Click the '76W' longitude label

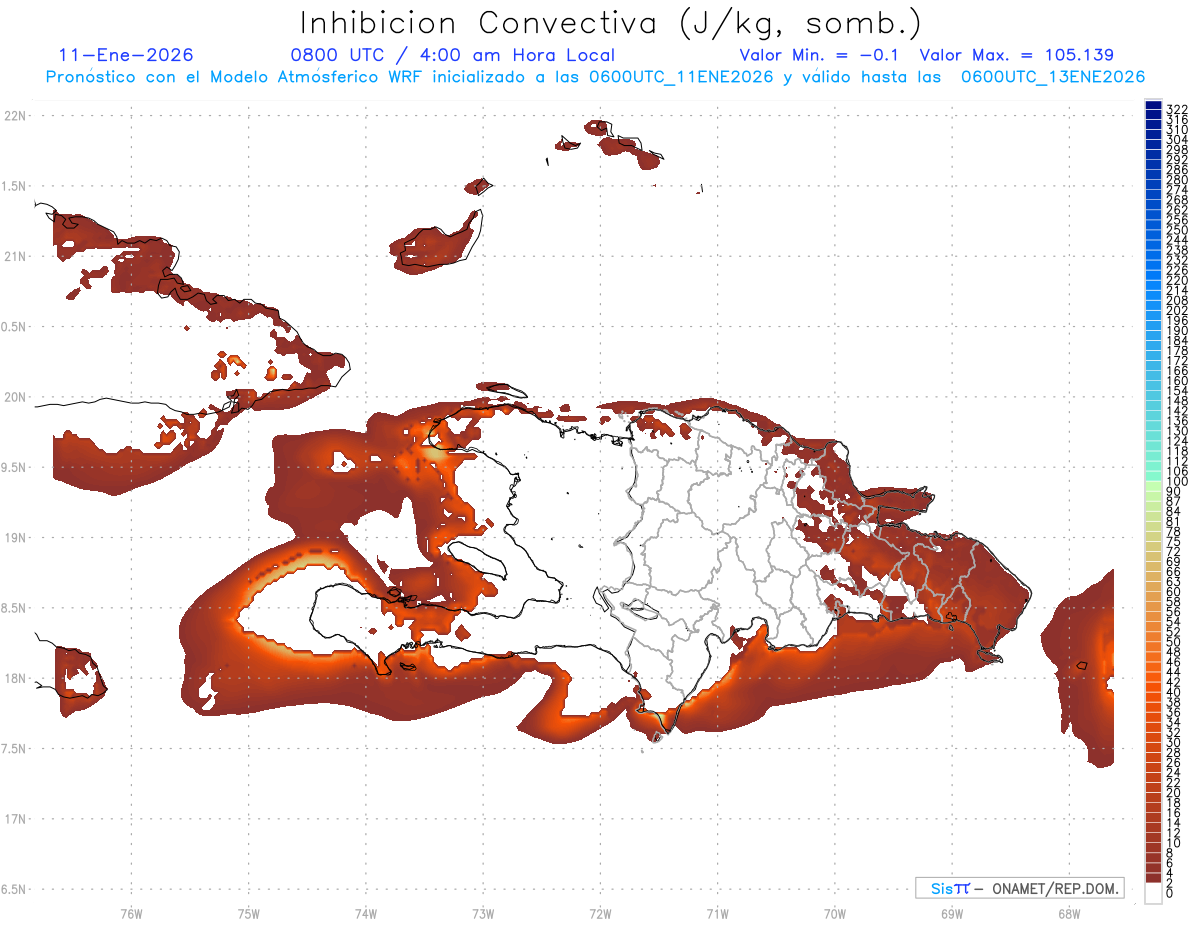pos(131,913)
